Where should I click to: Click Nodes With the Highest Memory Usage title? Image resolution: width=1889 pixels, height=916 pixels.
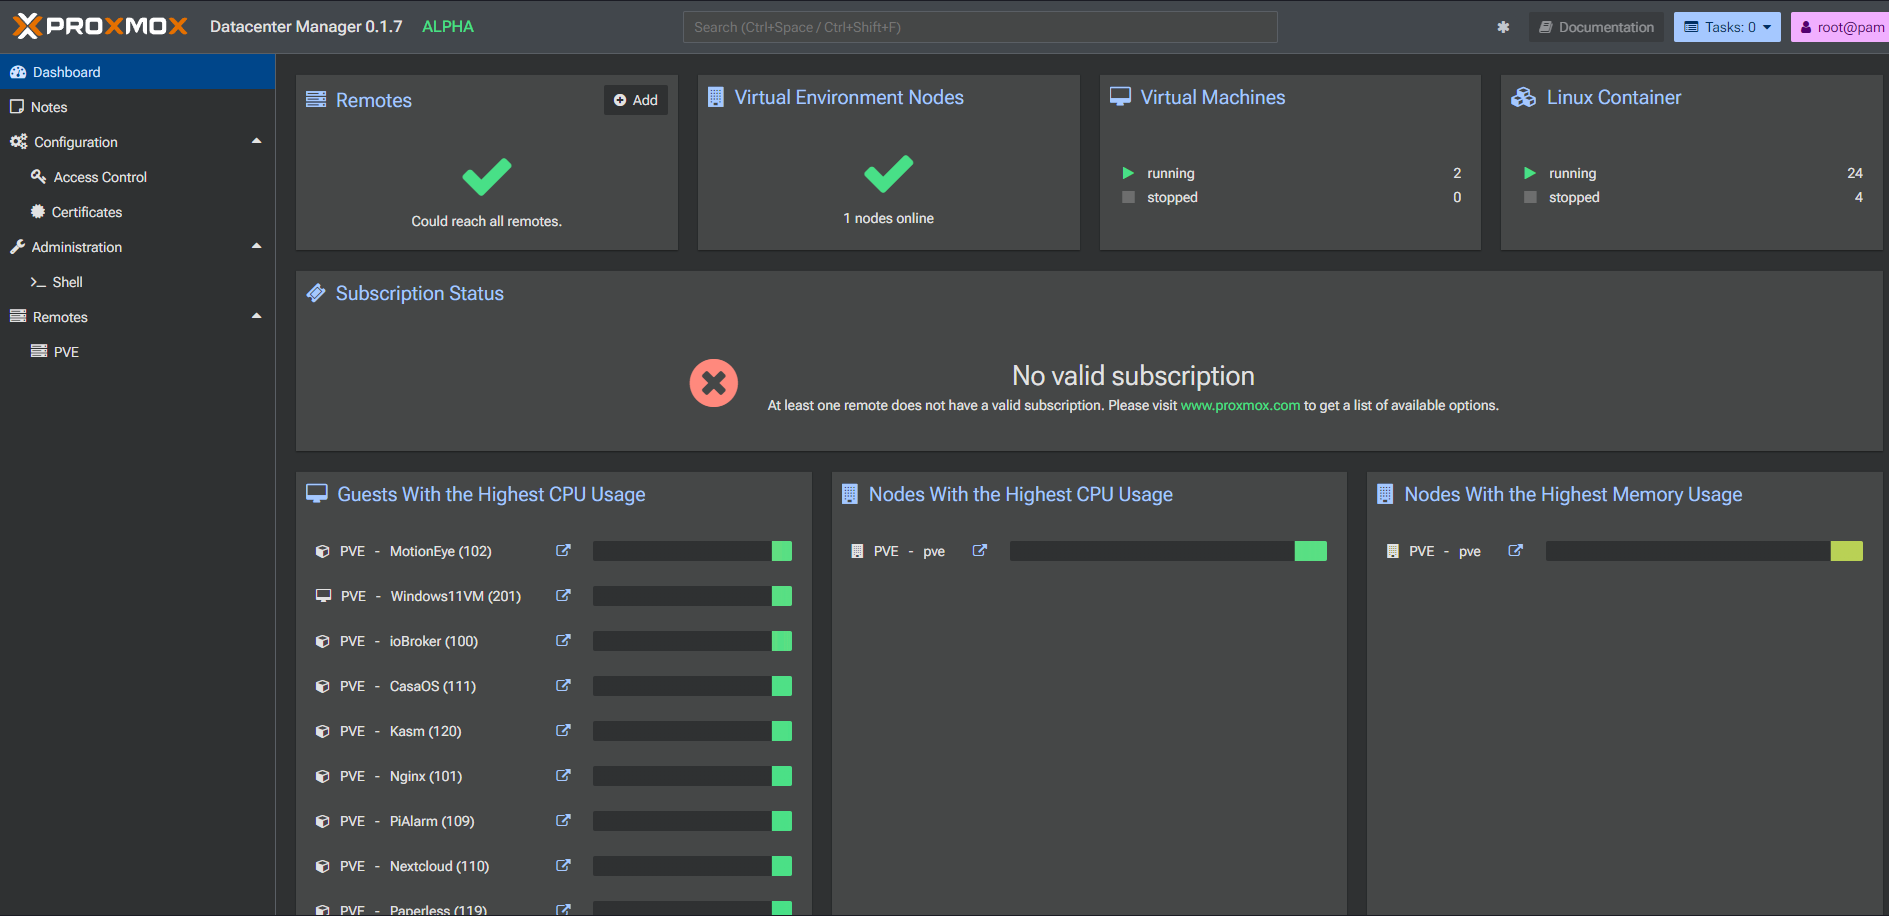(1573, 494)
